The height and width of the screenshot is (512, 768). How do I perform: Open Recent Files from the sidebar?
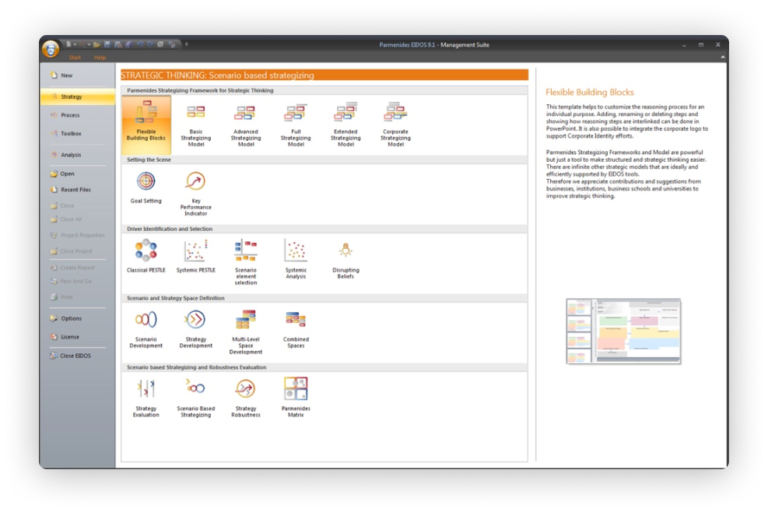tap(75, 189)
